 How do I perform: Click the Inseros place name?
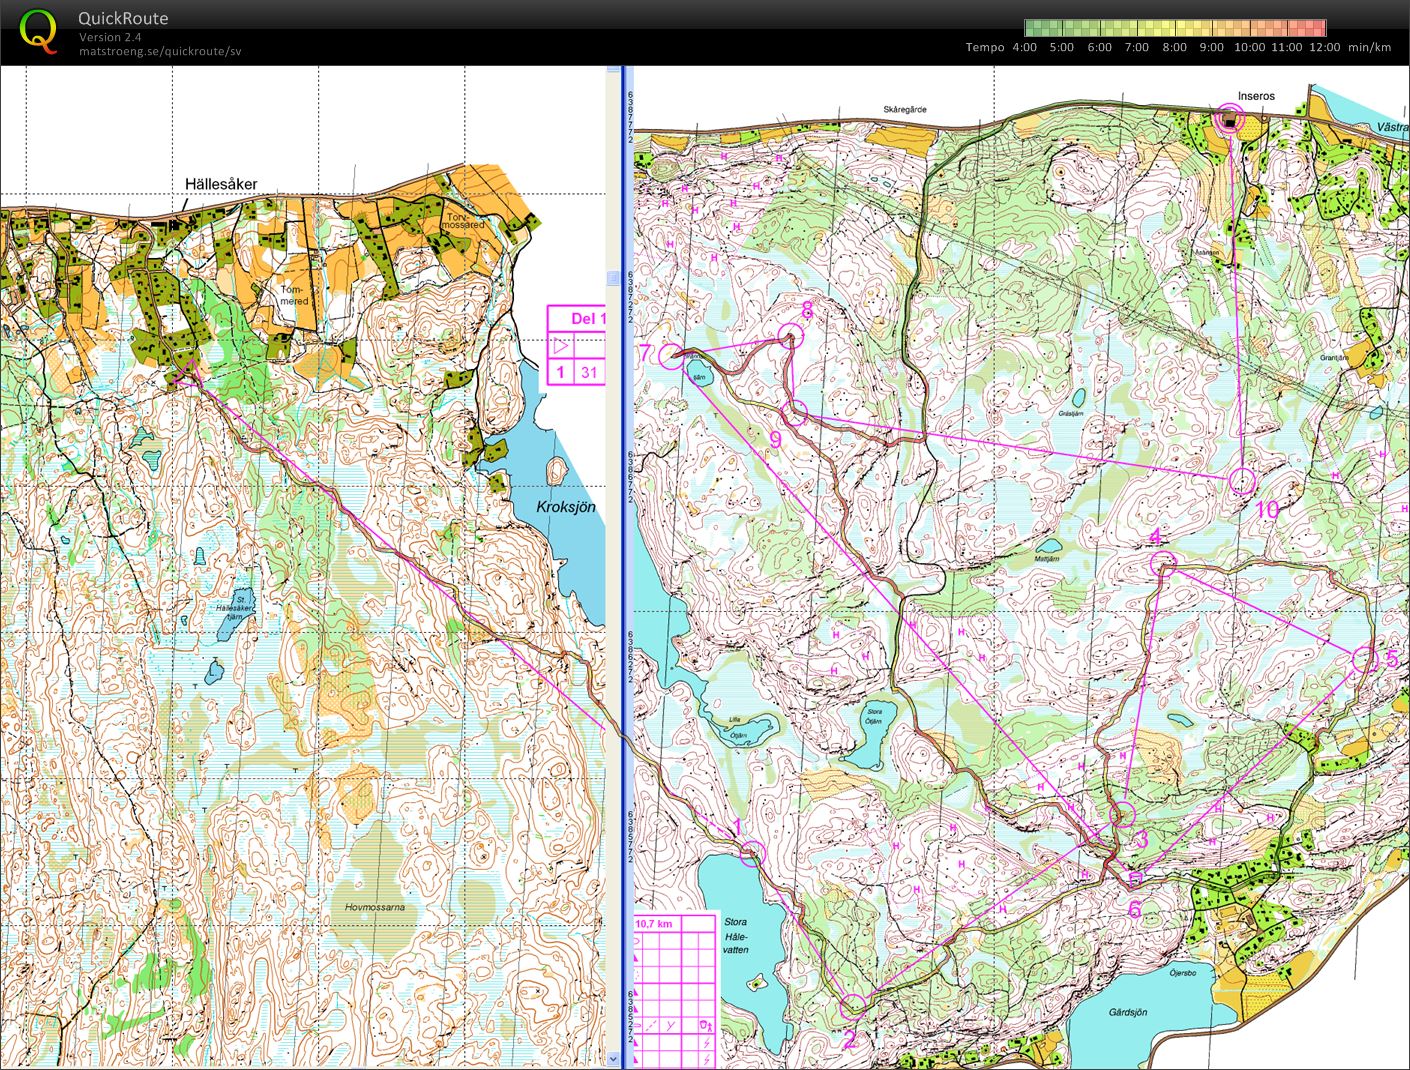tap(1256, 96)
